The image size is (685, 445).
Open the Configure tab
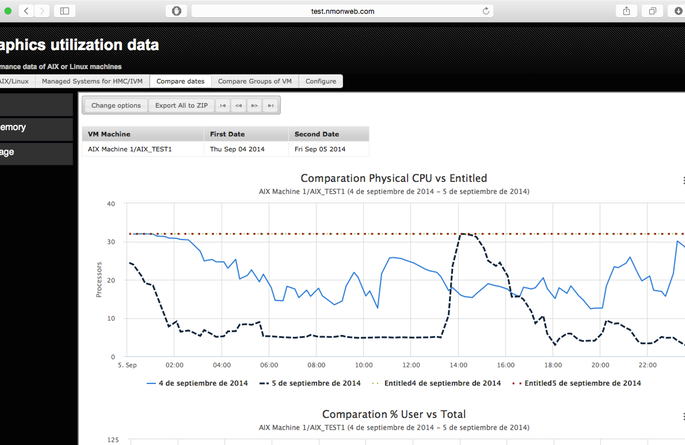(320, 81)
